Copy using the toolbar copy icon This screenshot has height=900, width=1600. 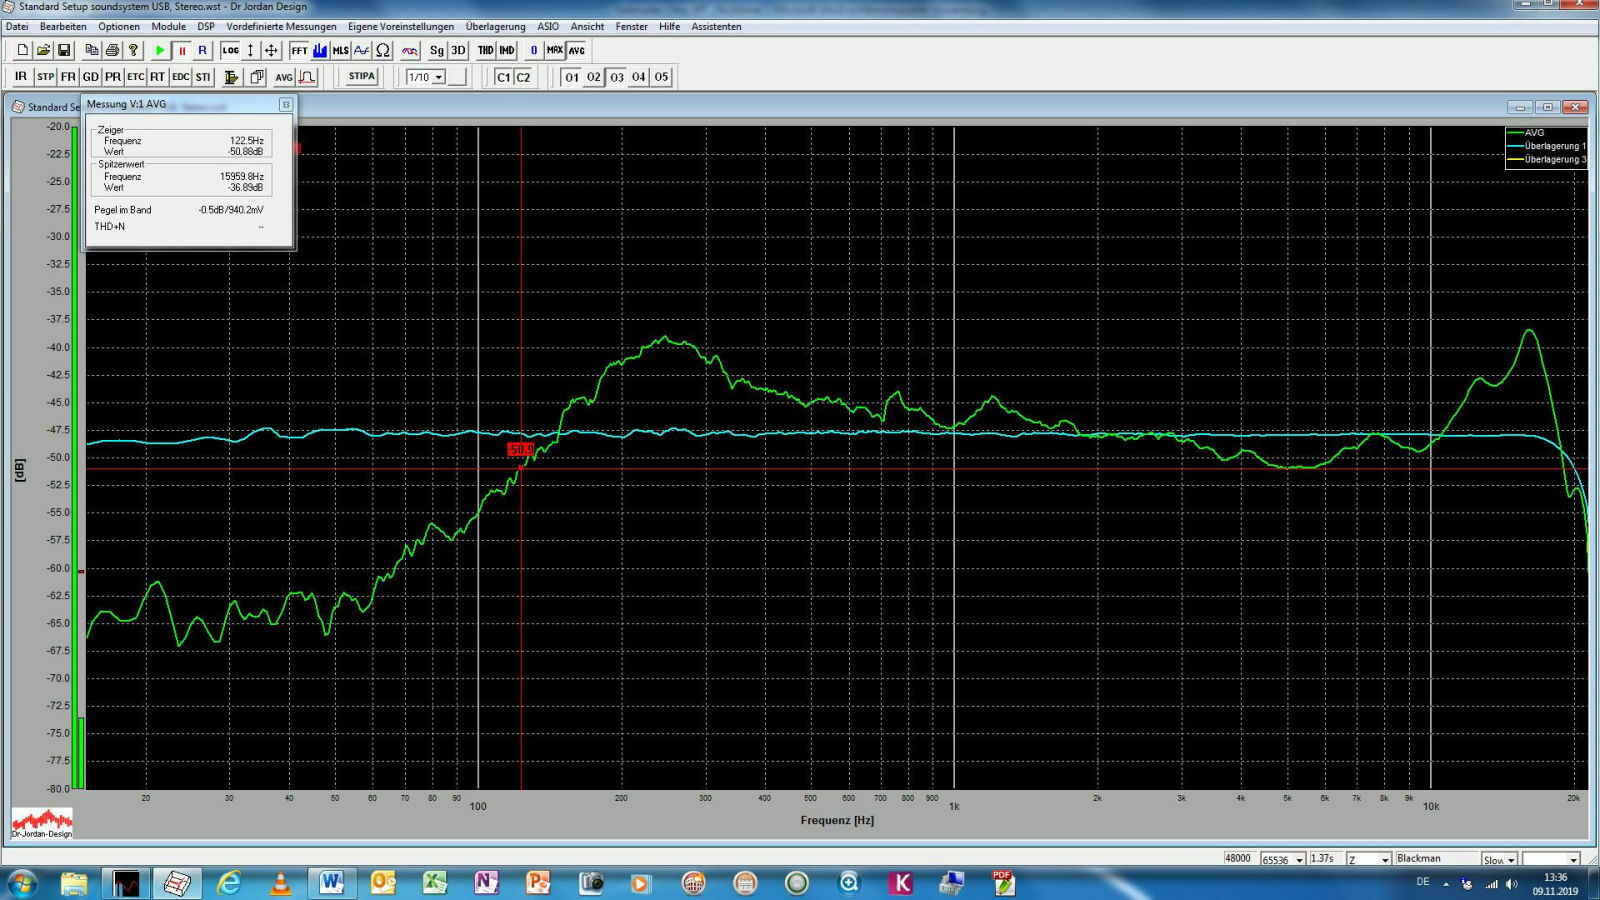(x=91, y=50)
